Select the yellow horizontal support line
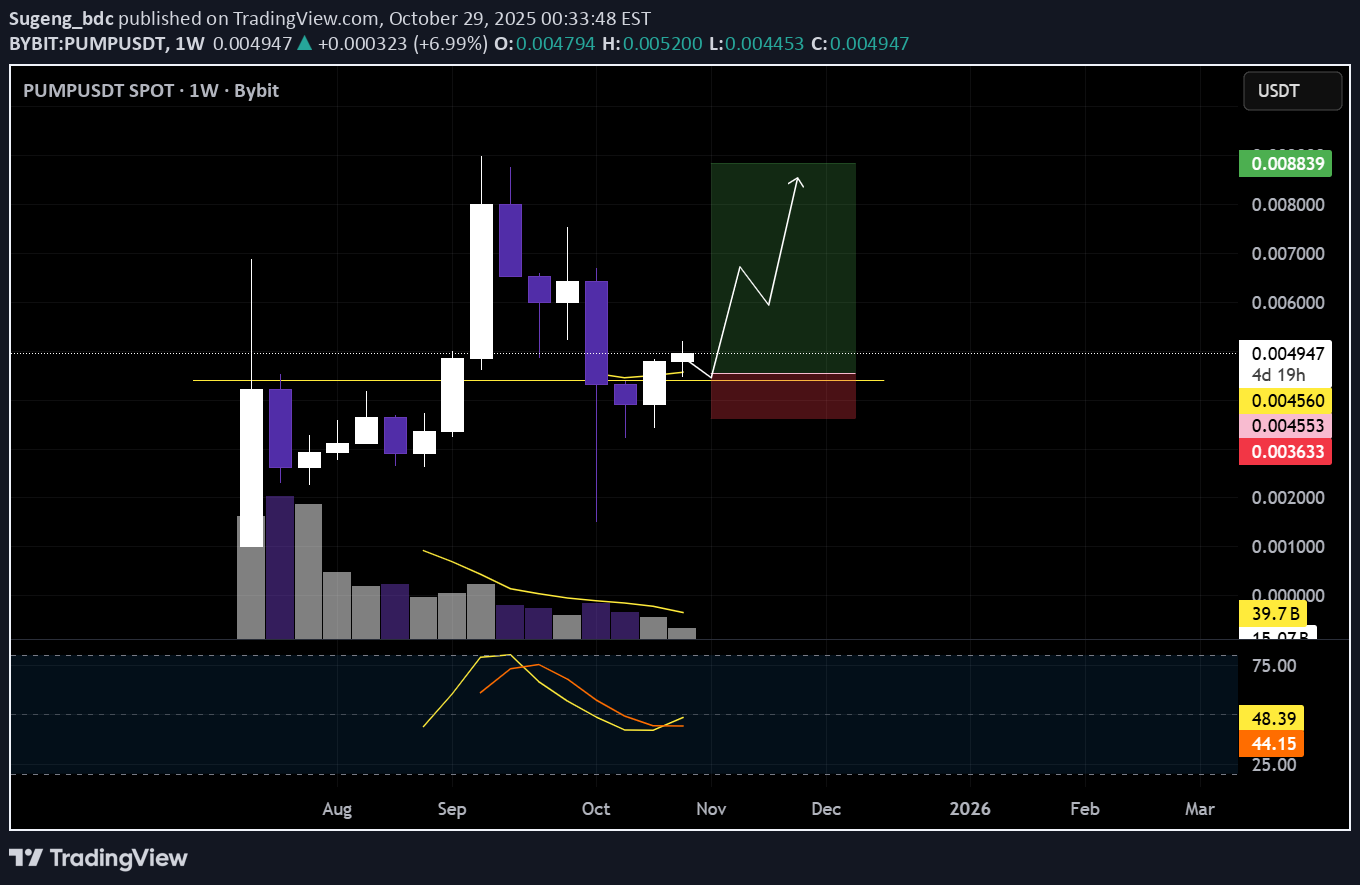1360x885 pixels. 400,381
